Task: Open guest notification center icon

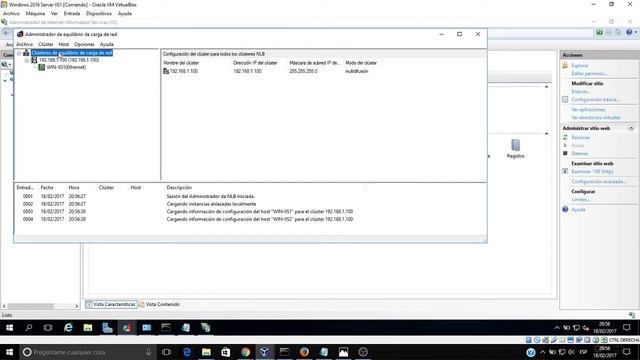Action: (627, 328)
